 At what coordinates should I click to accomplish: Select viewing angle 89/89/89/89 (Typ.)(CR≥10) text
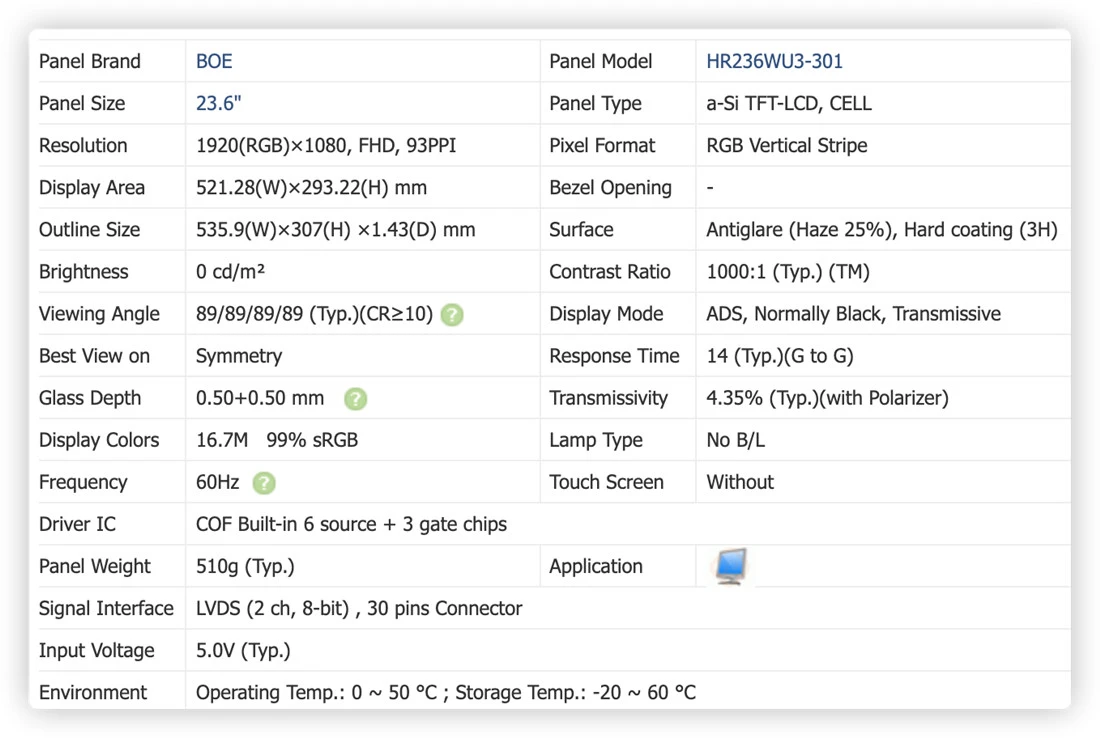pyautogui.click(x=314, y=314)
